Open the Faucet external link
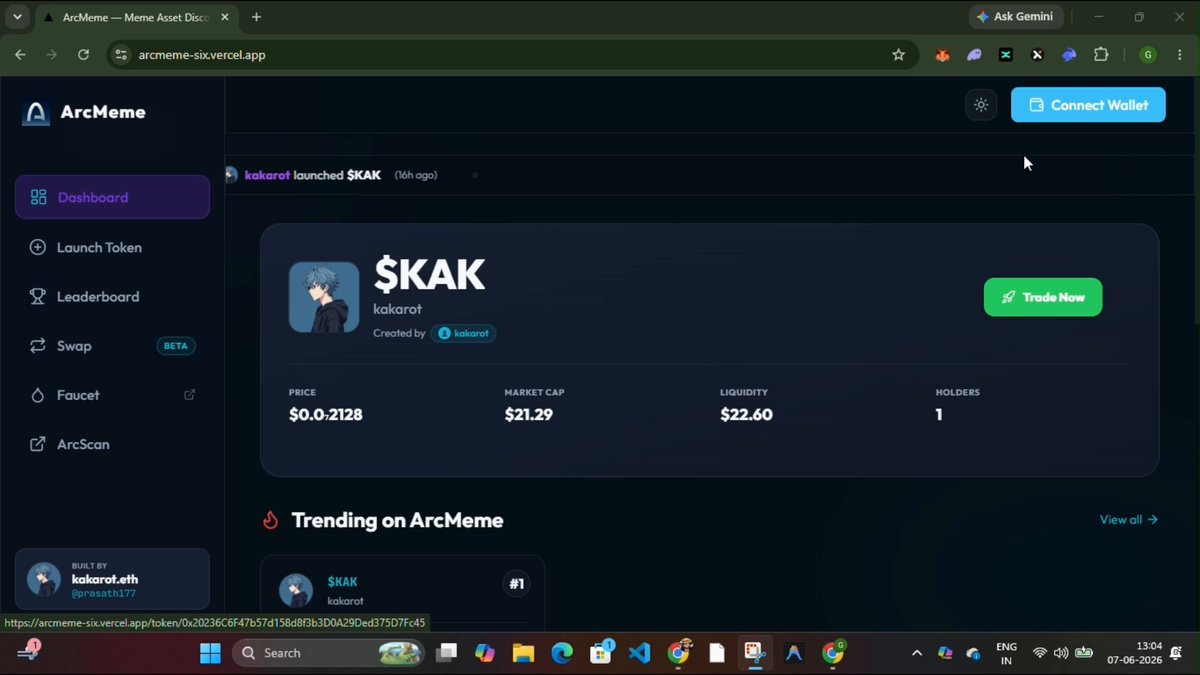1200x675 pixels. pos(112,395)
